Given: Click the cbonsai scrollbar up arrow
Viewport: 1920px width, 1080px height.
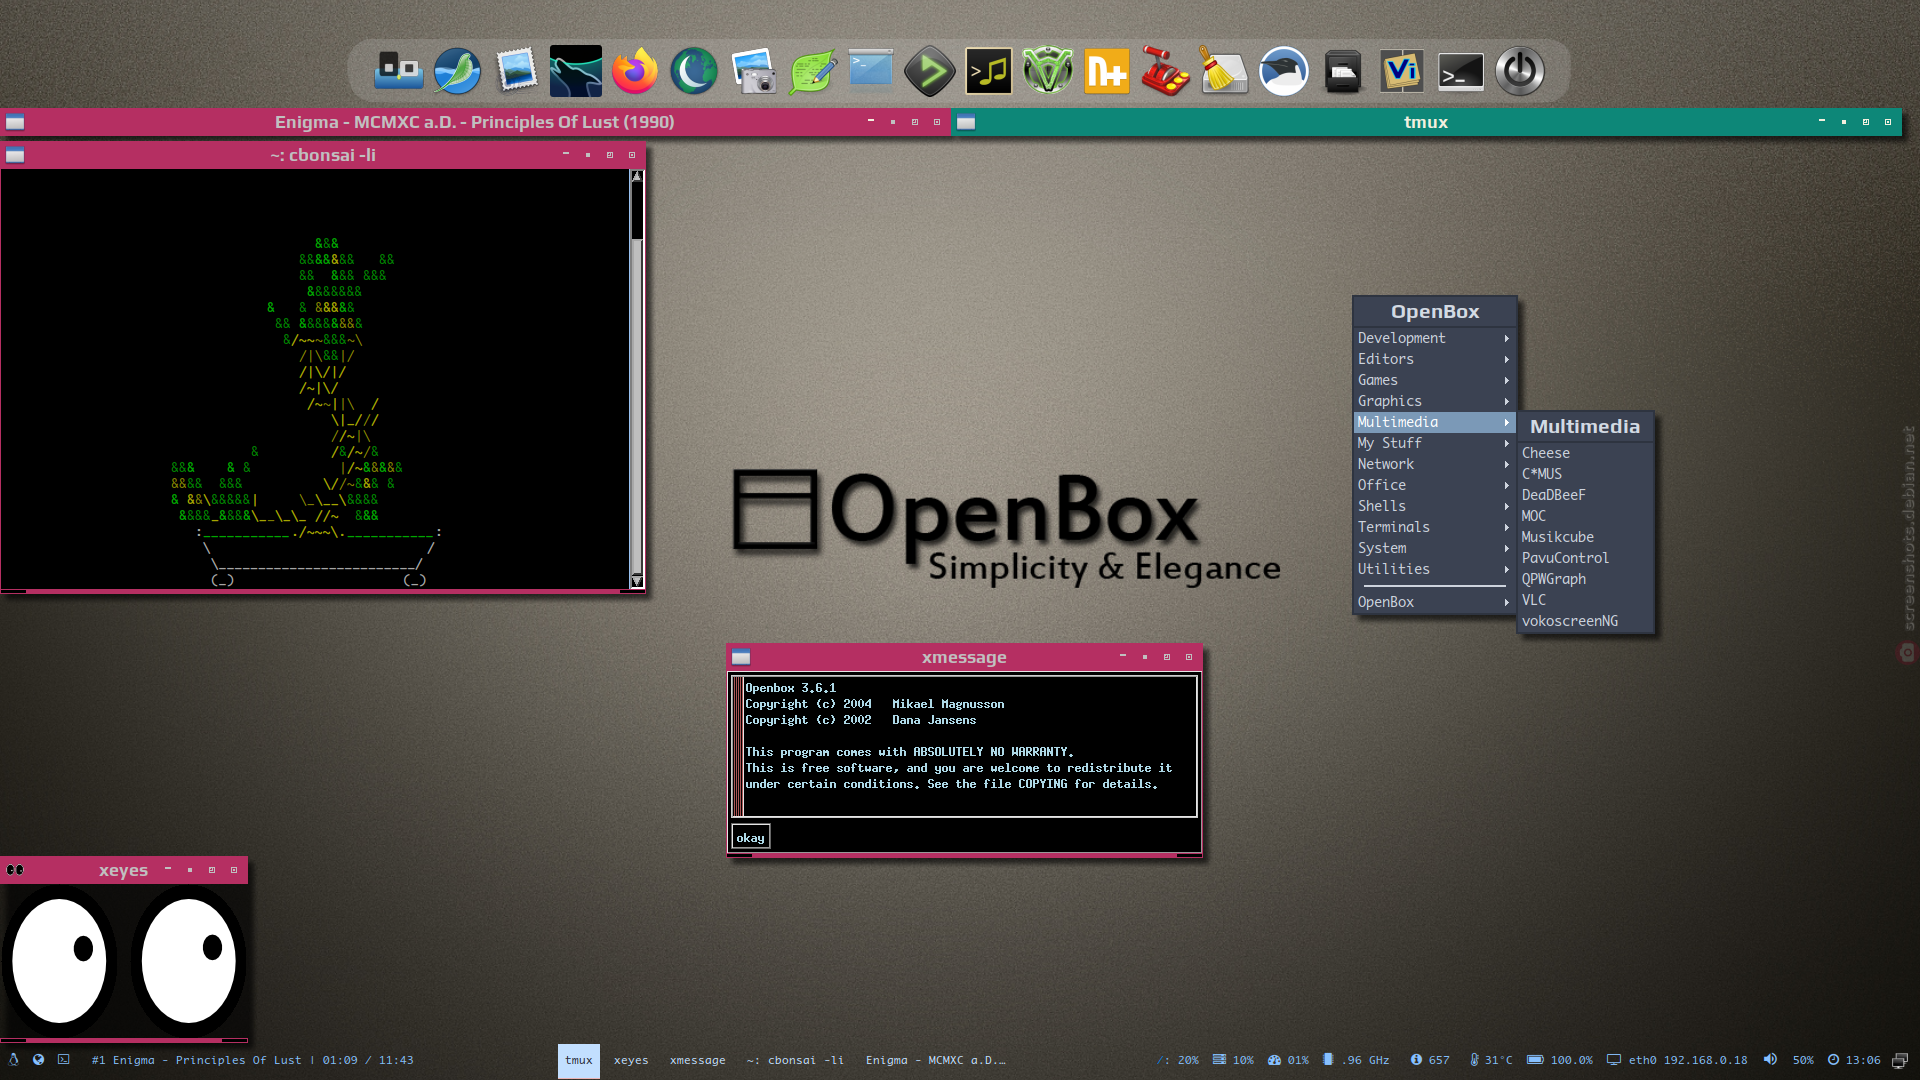Looking at the screenshot, I should pyautogui.click(x=636, y=177).
